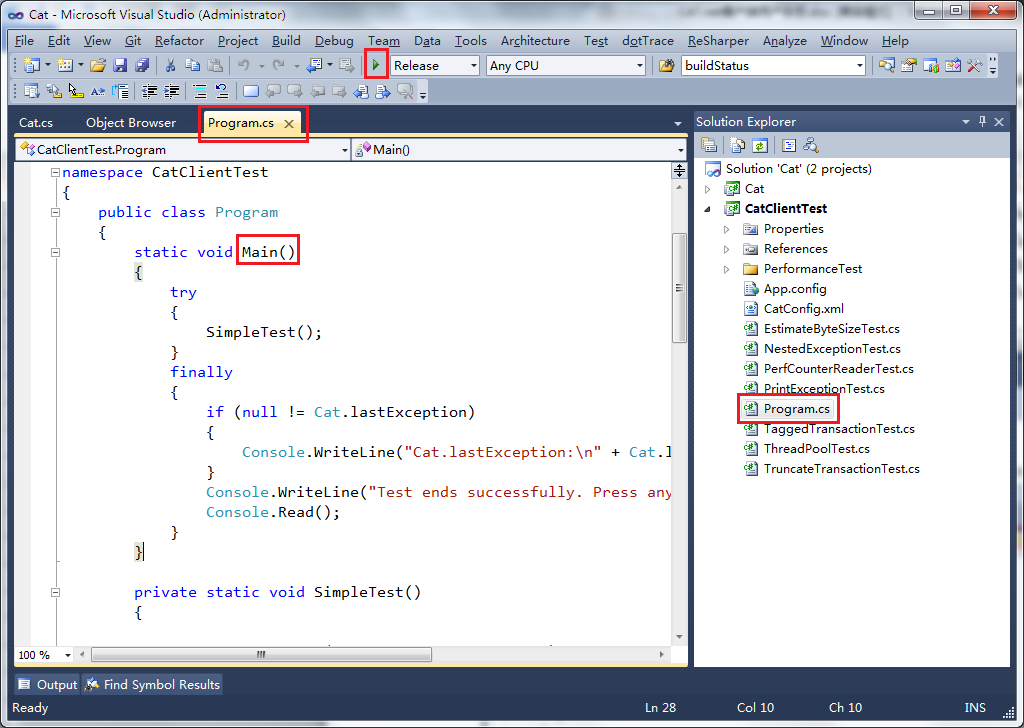Click the View Class Diagram icon
1024x728 pixels.
(810, 145)
